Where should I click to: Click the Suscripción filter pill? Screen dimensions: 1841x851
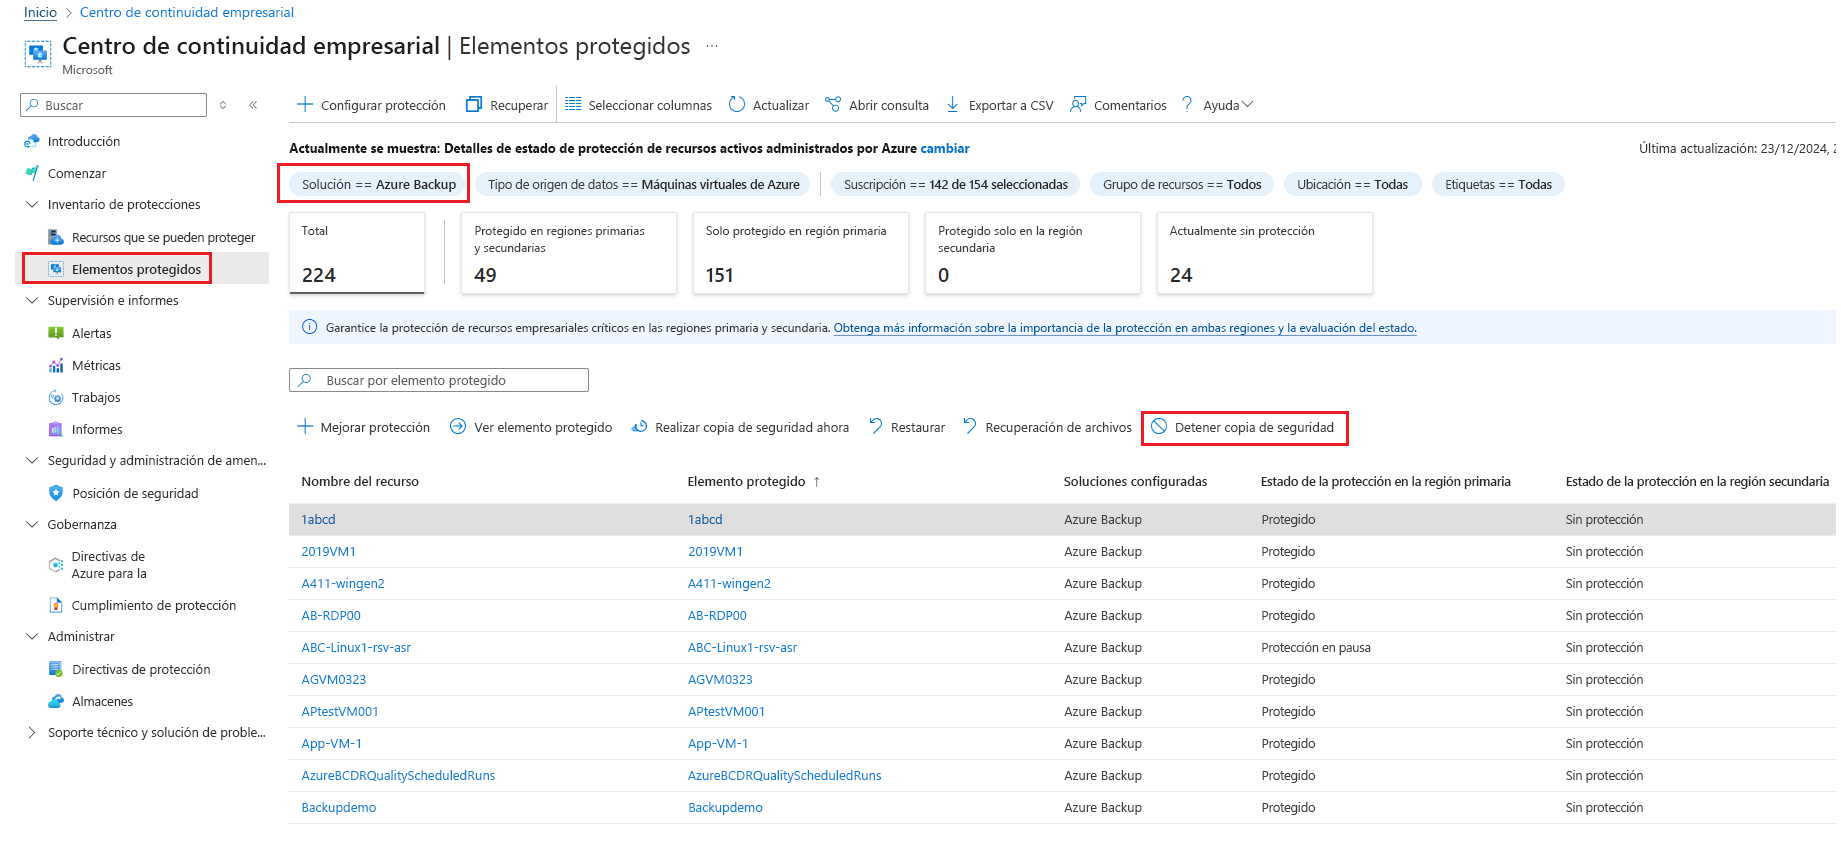pos(956,184)
